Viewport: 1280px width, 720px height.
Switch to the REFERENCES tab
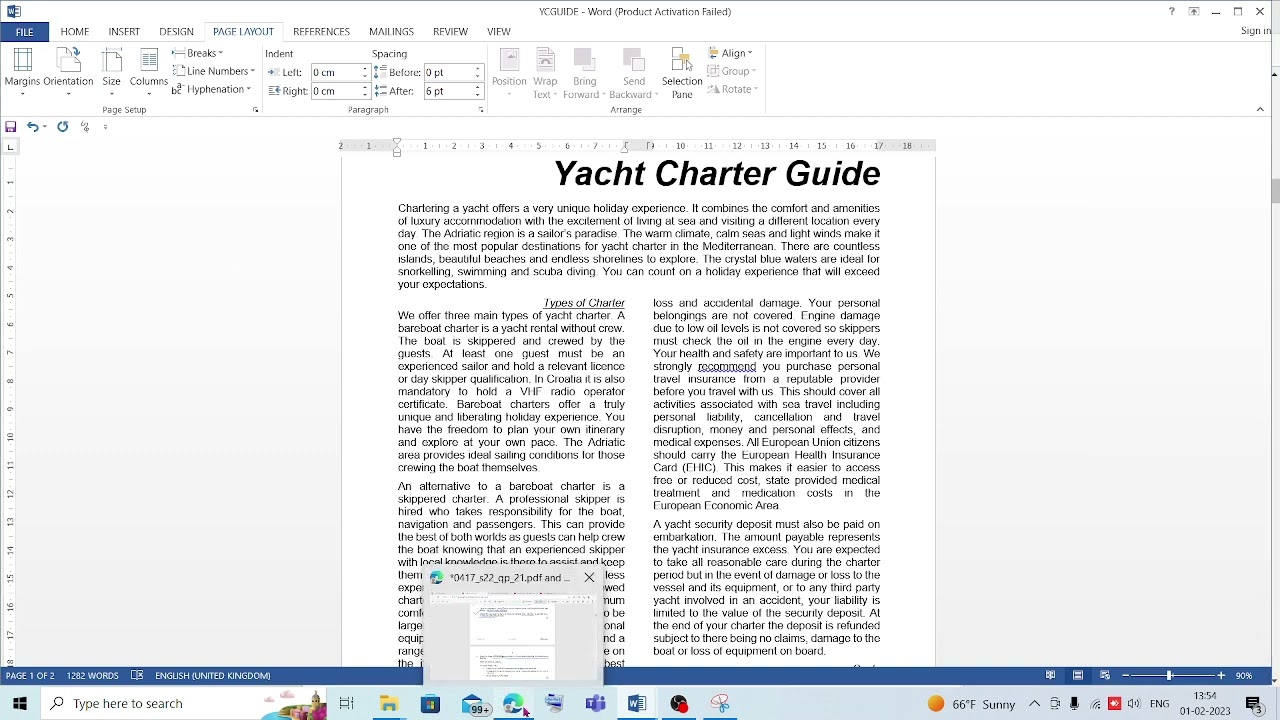pos(321,32)
